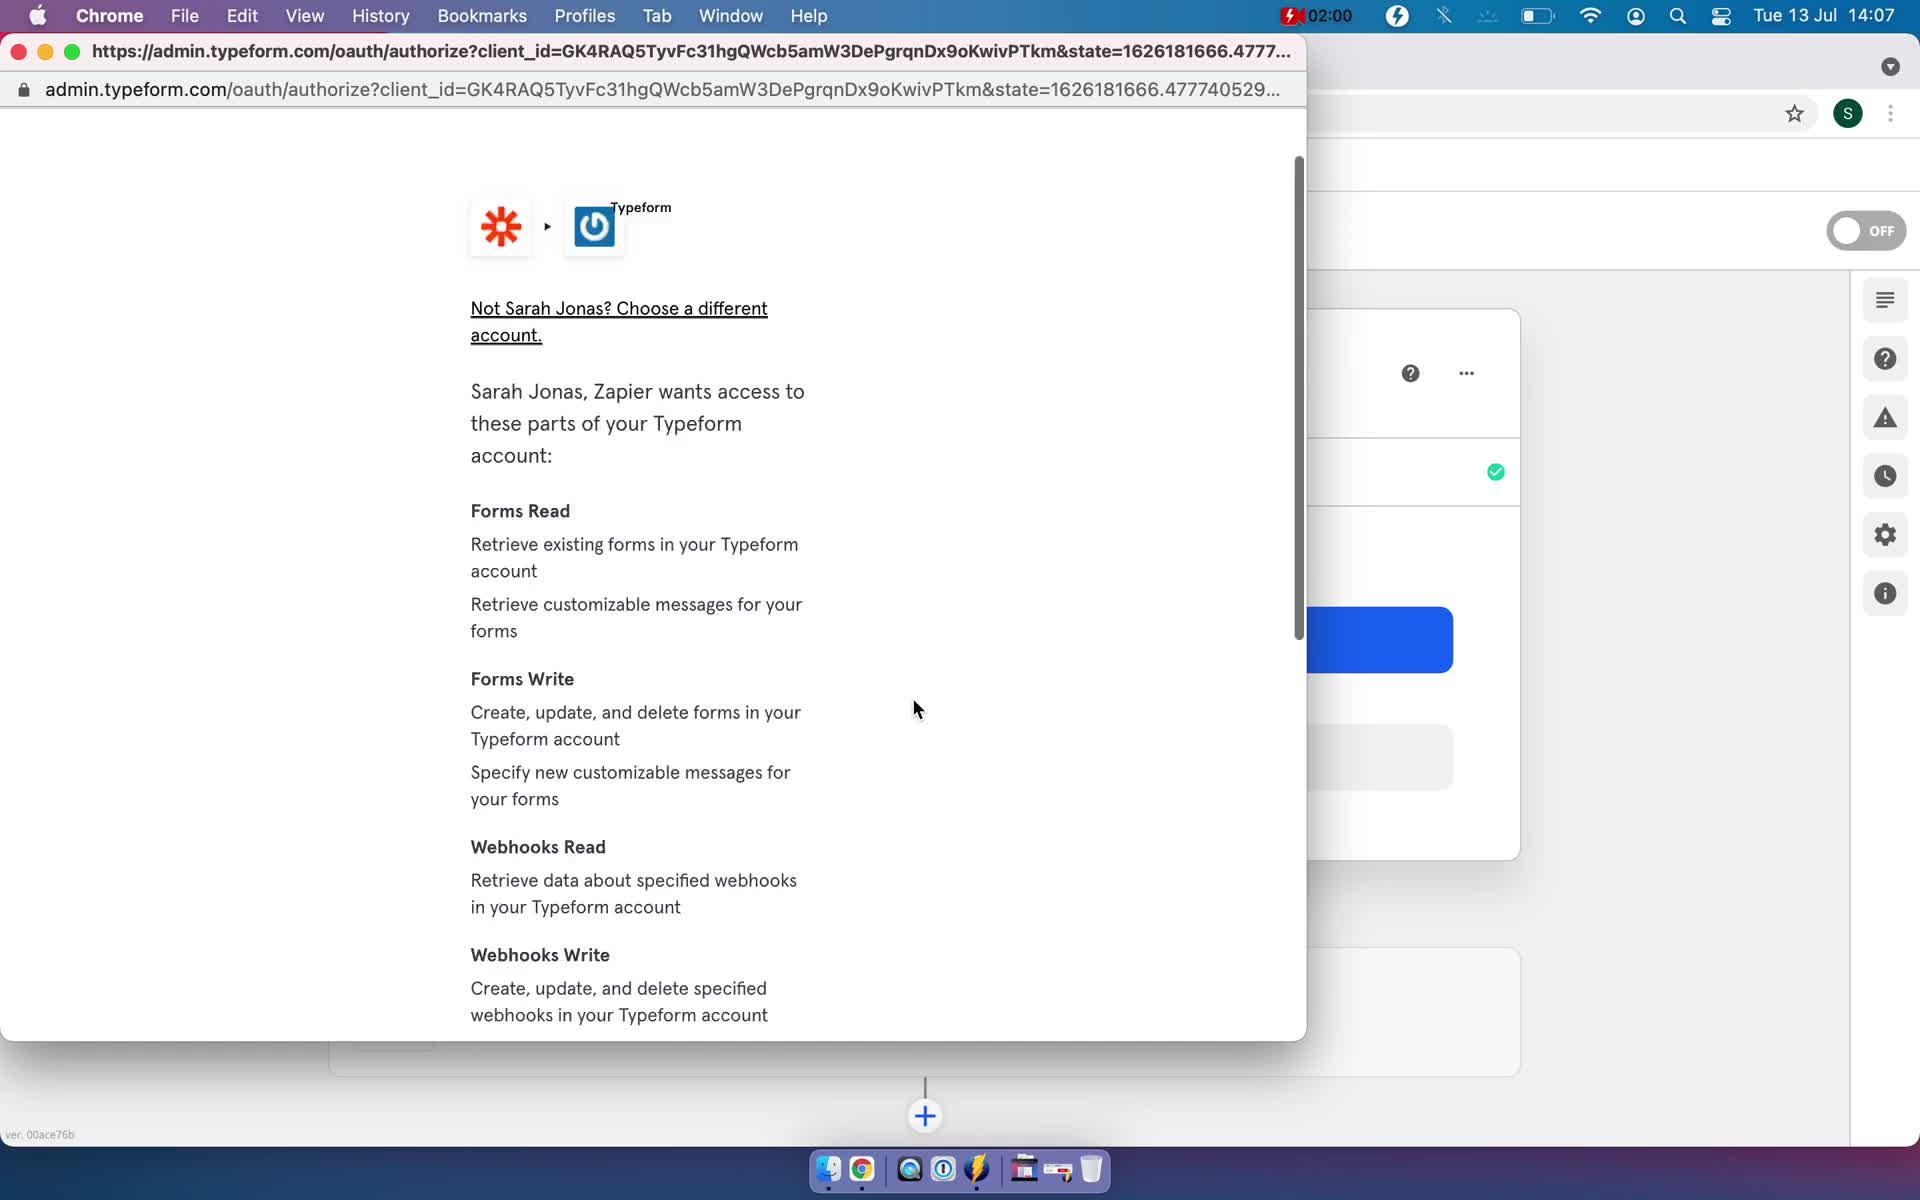Viewport: 1920px width, 1200px height.
Task: Select the History menu bar item
Action: 380,15
